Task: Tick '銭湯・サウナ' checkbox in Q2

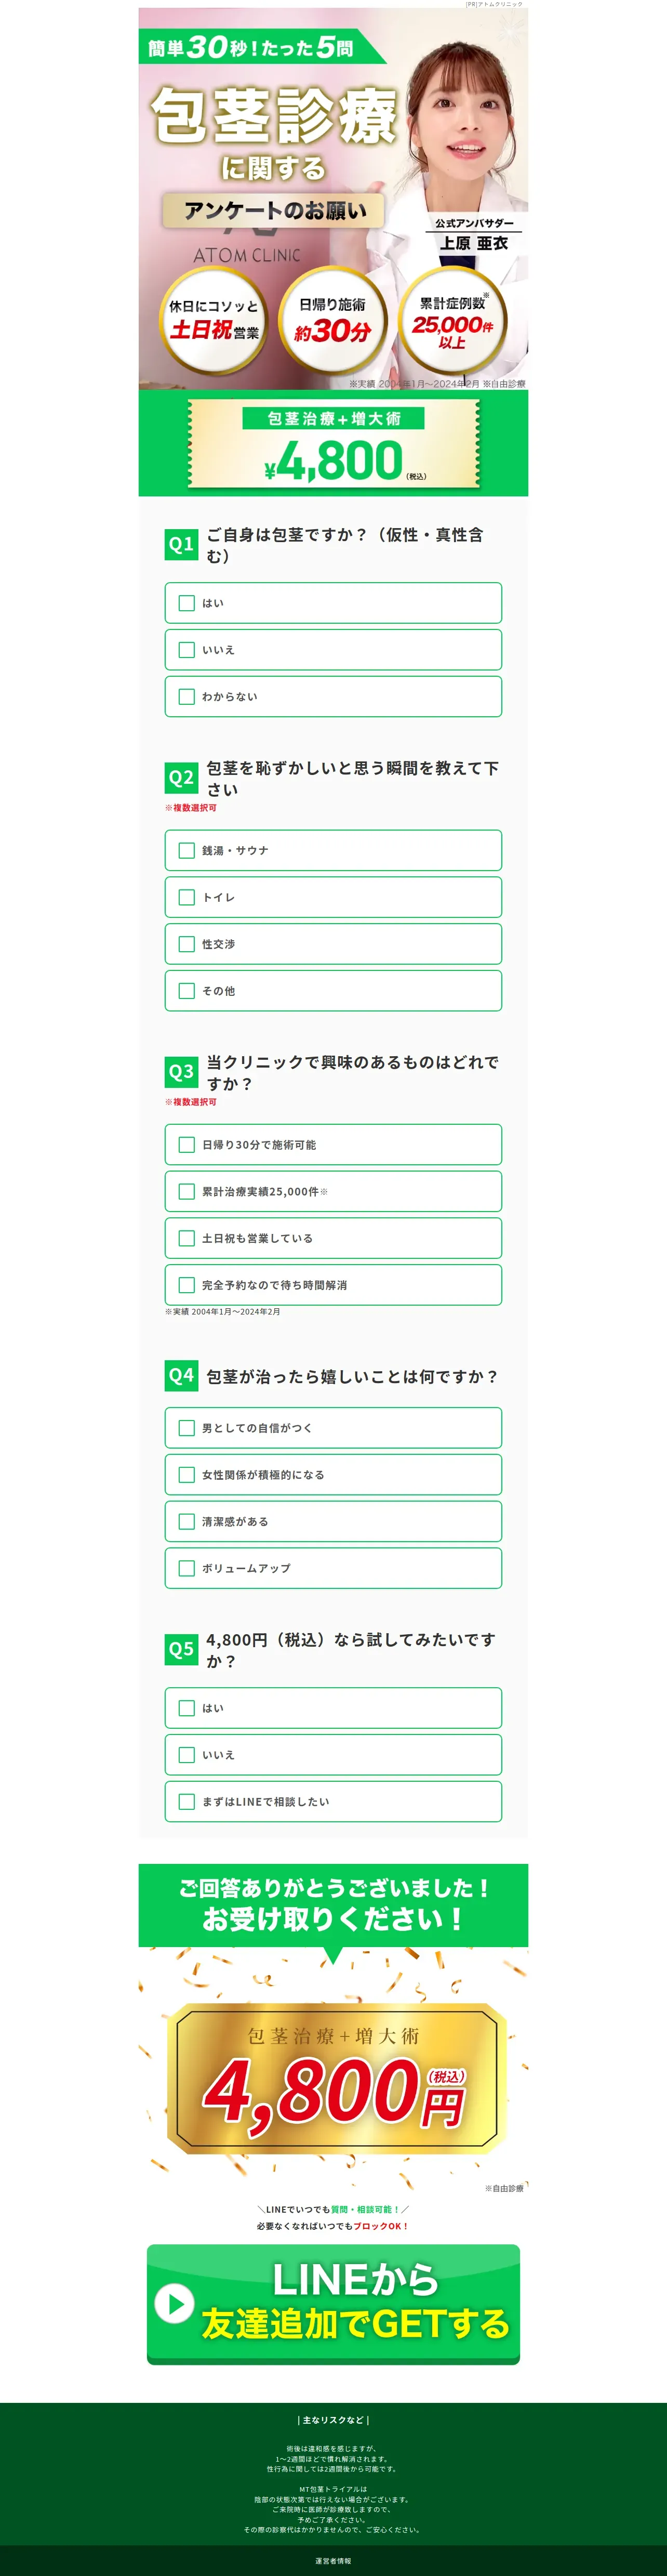Action: tap(187, 850)
